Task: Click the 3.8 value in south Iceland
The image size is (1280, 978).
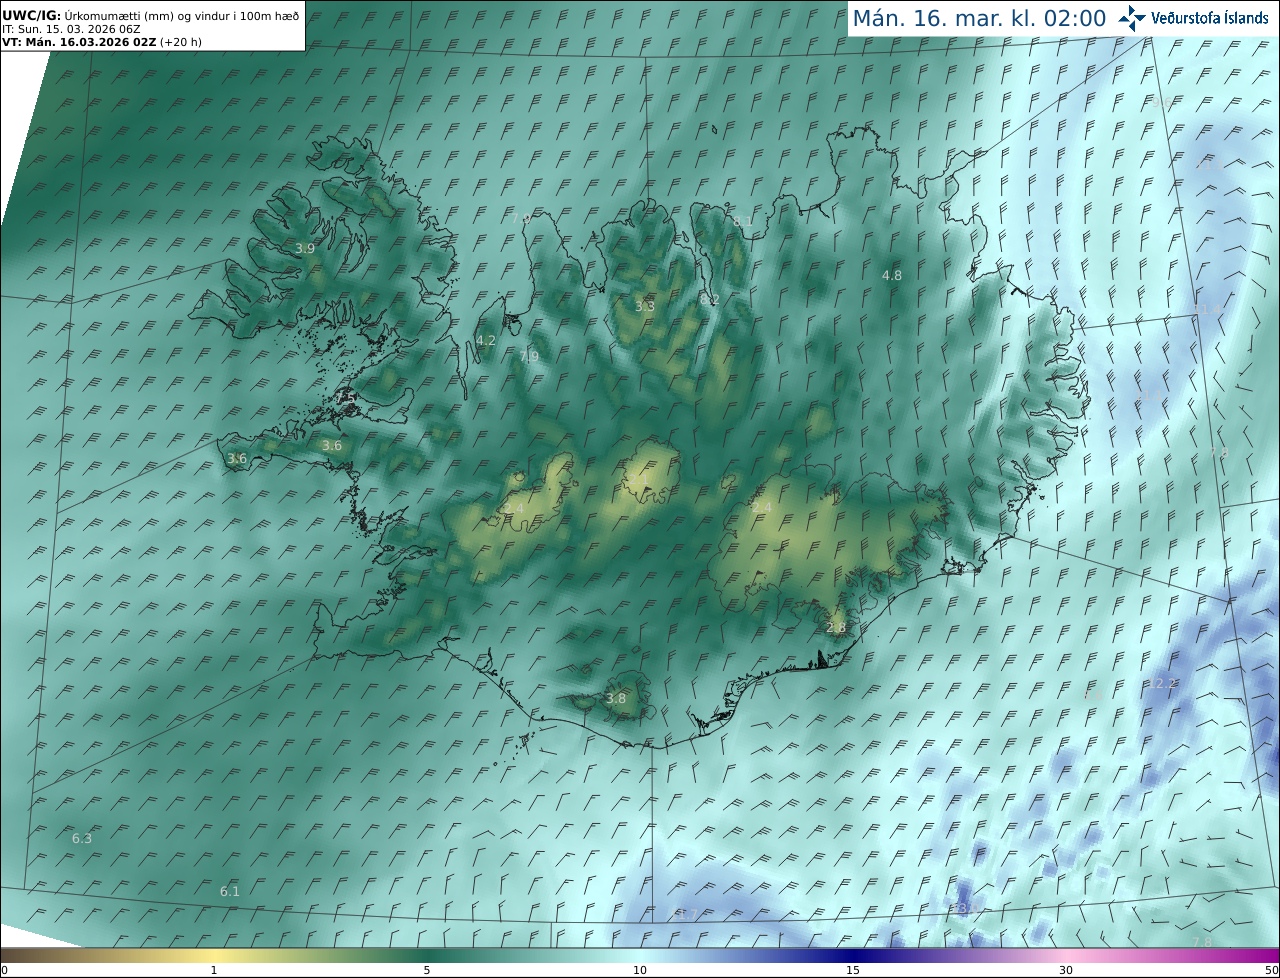Action: [616, 699]
